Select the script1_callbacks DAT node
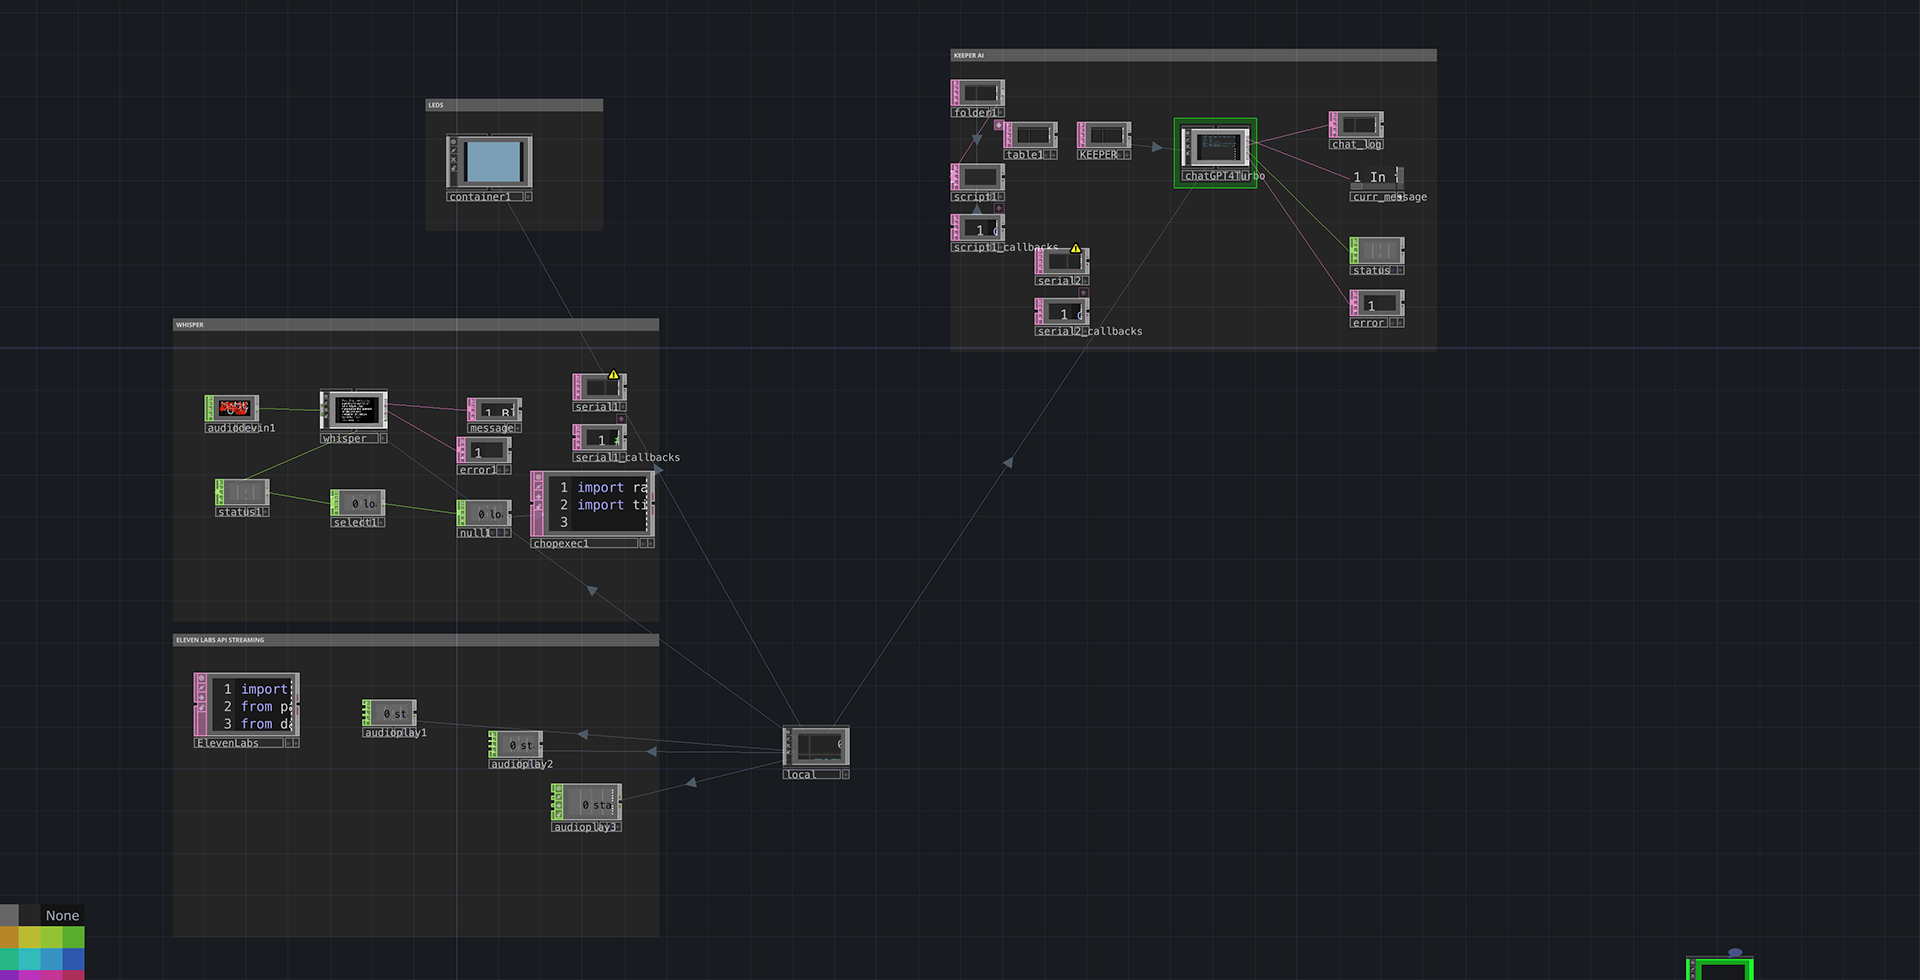Image resolution: width=1920 pixels, height=980 pixels. [977, 227]
